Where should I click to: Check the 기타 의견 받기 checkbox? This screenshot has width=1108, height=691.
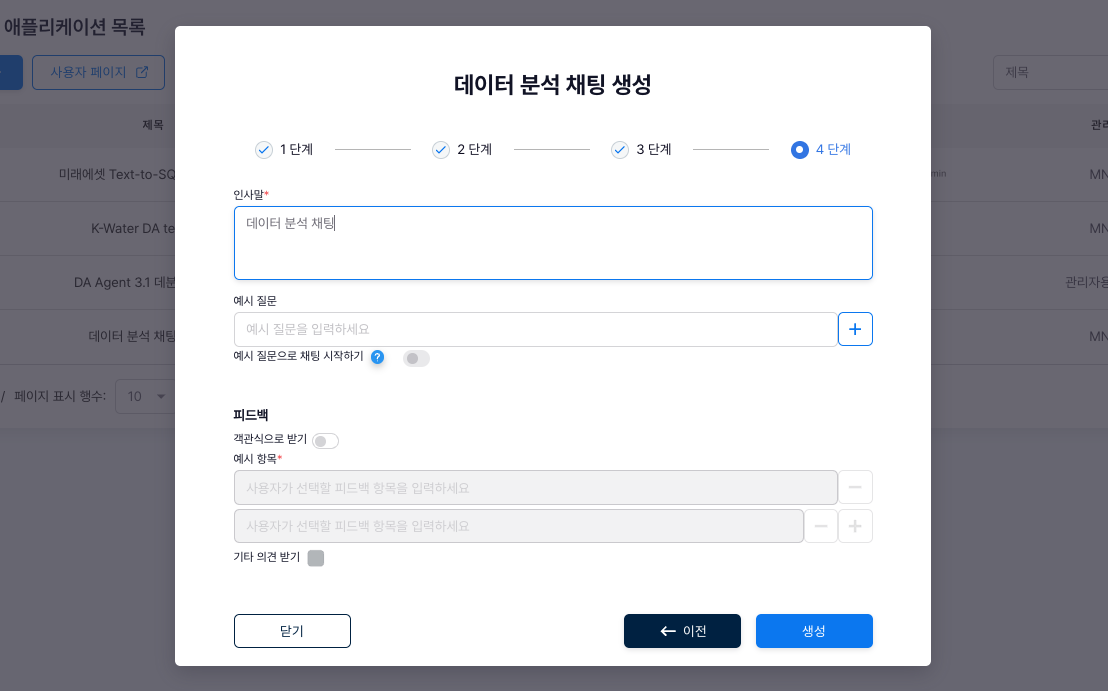pos(316,558)
